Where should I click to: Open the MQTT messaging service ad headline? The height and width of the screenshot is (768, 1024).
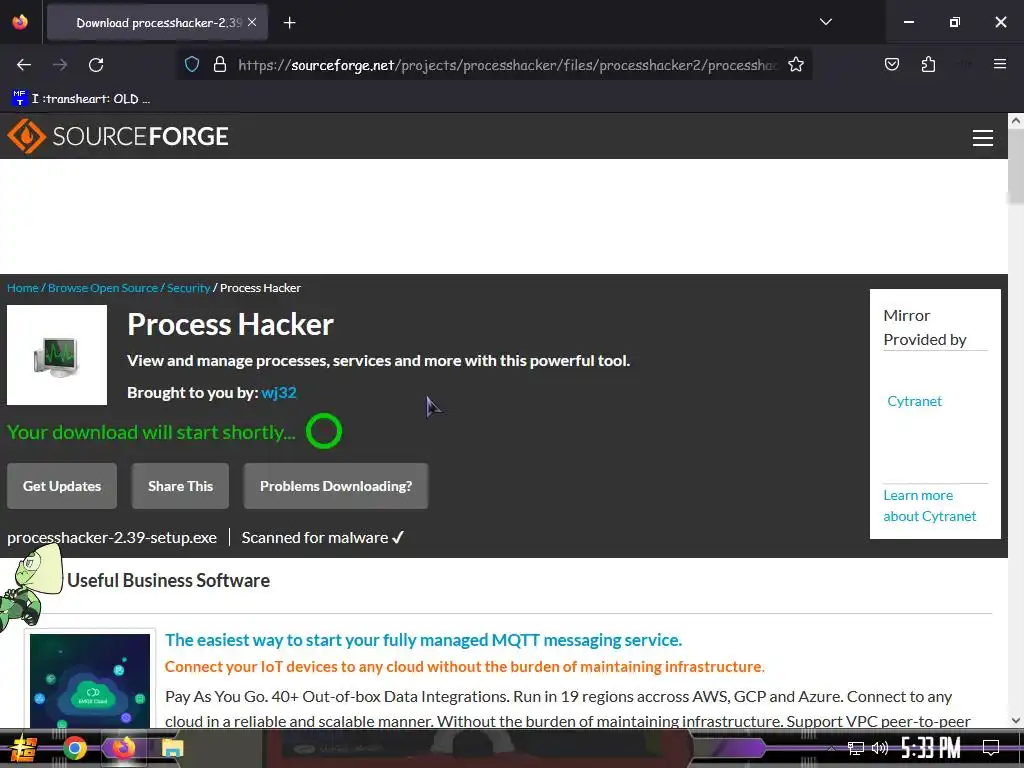tap(423, 640)
